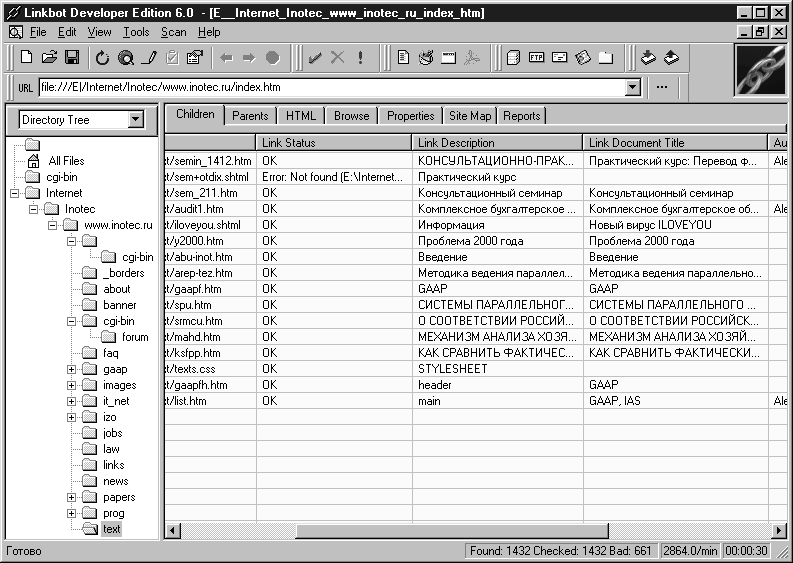Viewport: 793px width, 563px height.
Task: Click the X cross toolbar icon
Action: coord(337,58)
